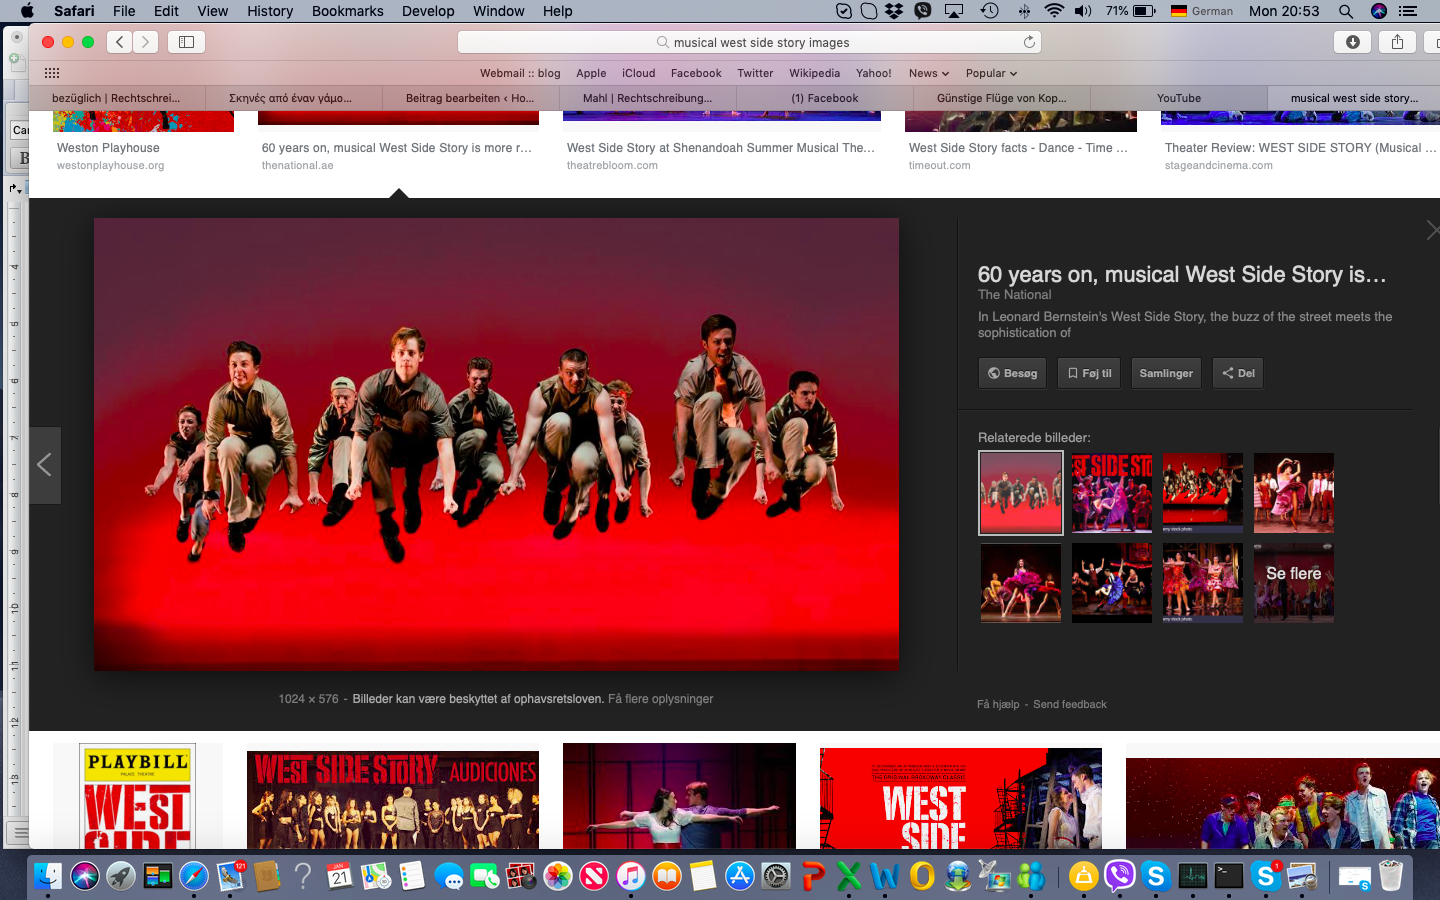Open Finder from the Dock
Viewport: 1440px width, 900px height.
point(47,876)
